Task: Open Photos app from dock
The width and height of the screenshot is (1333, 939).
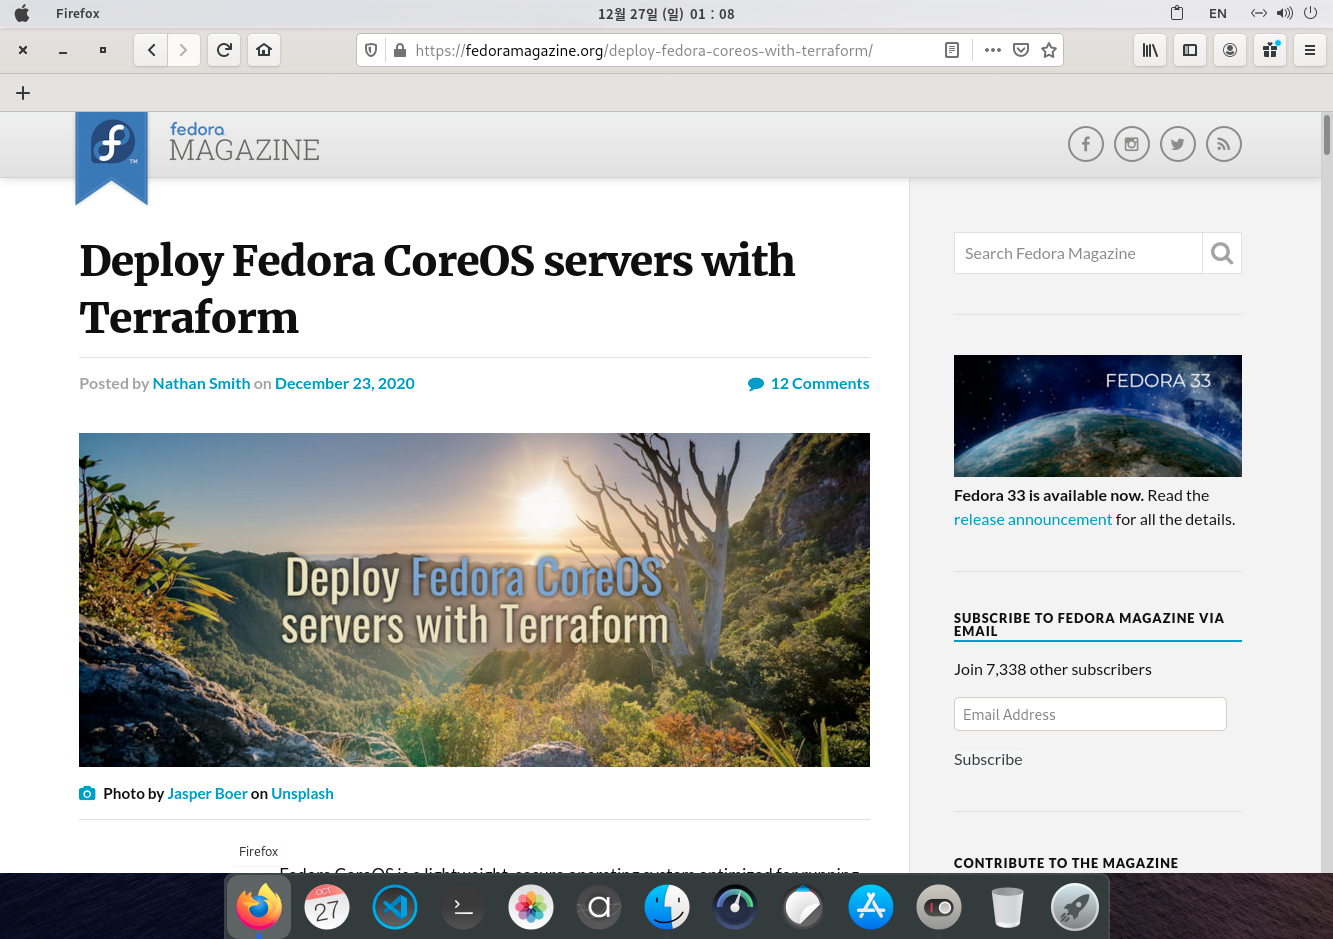Action: pos(531,907)
